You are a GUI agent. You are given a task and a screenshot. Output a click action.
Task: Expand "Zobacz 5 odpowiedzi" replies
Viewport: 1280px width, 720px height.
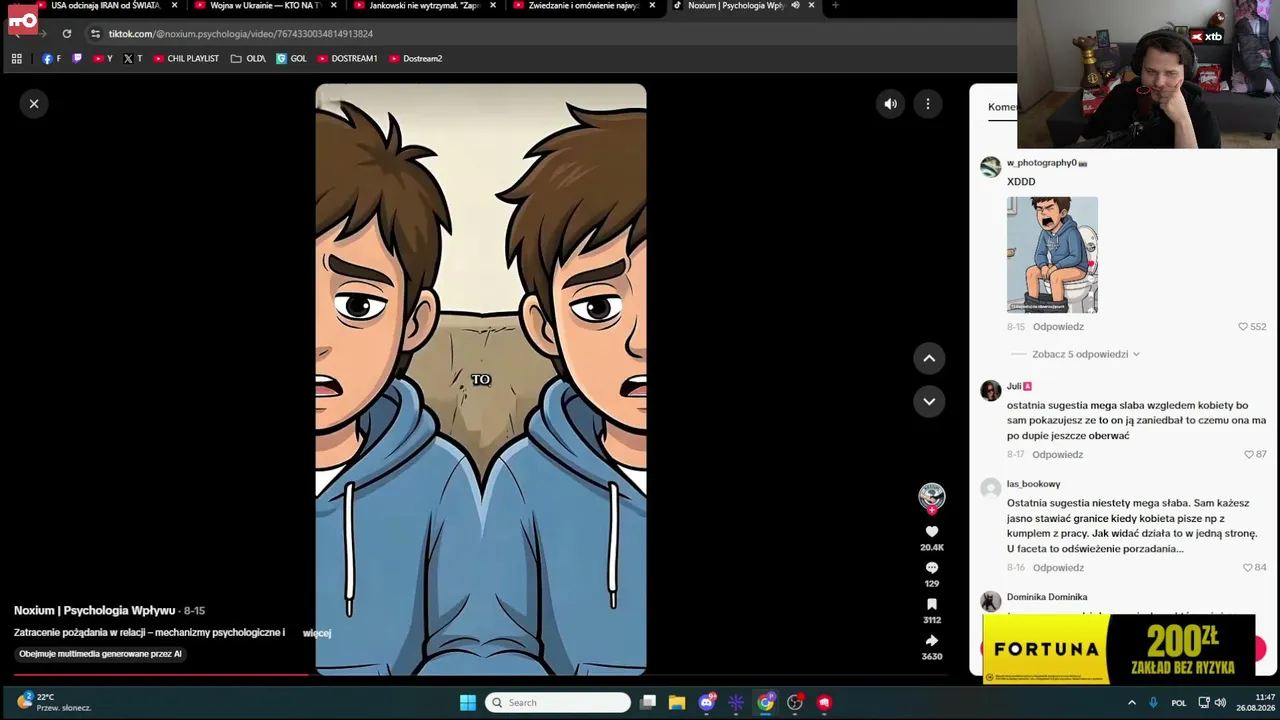click(1086, 354)
